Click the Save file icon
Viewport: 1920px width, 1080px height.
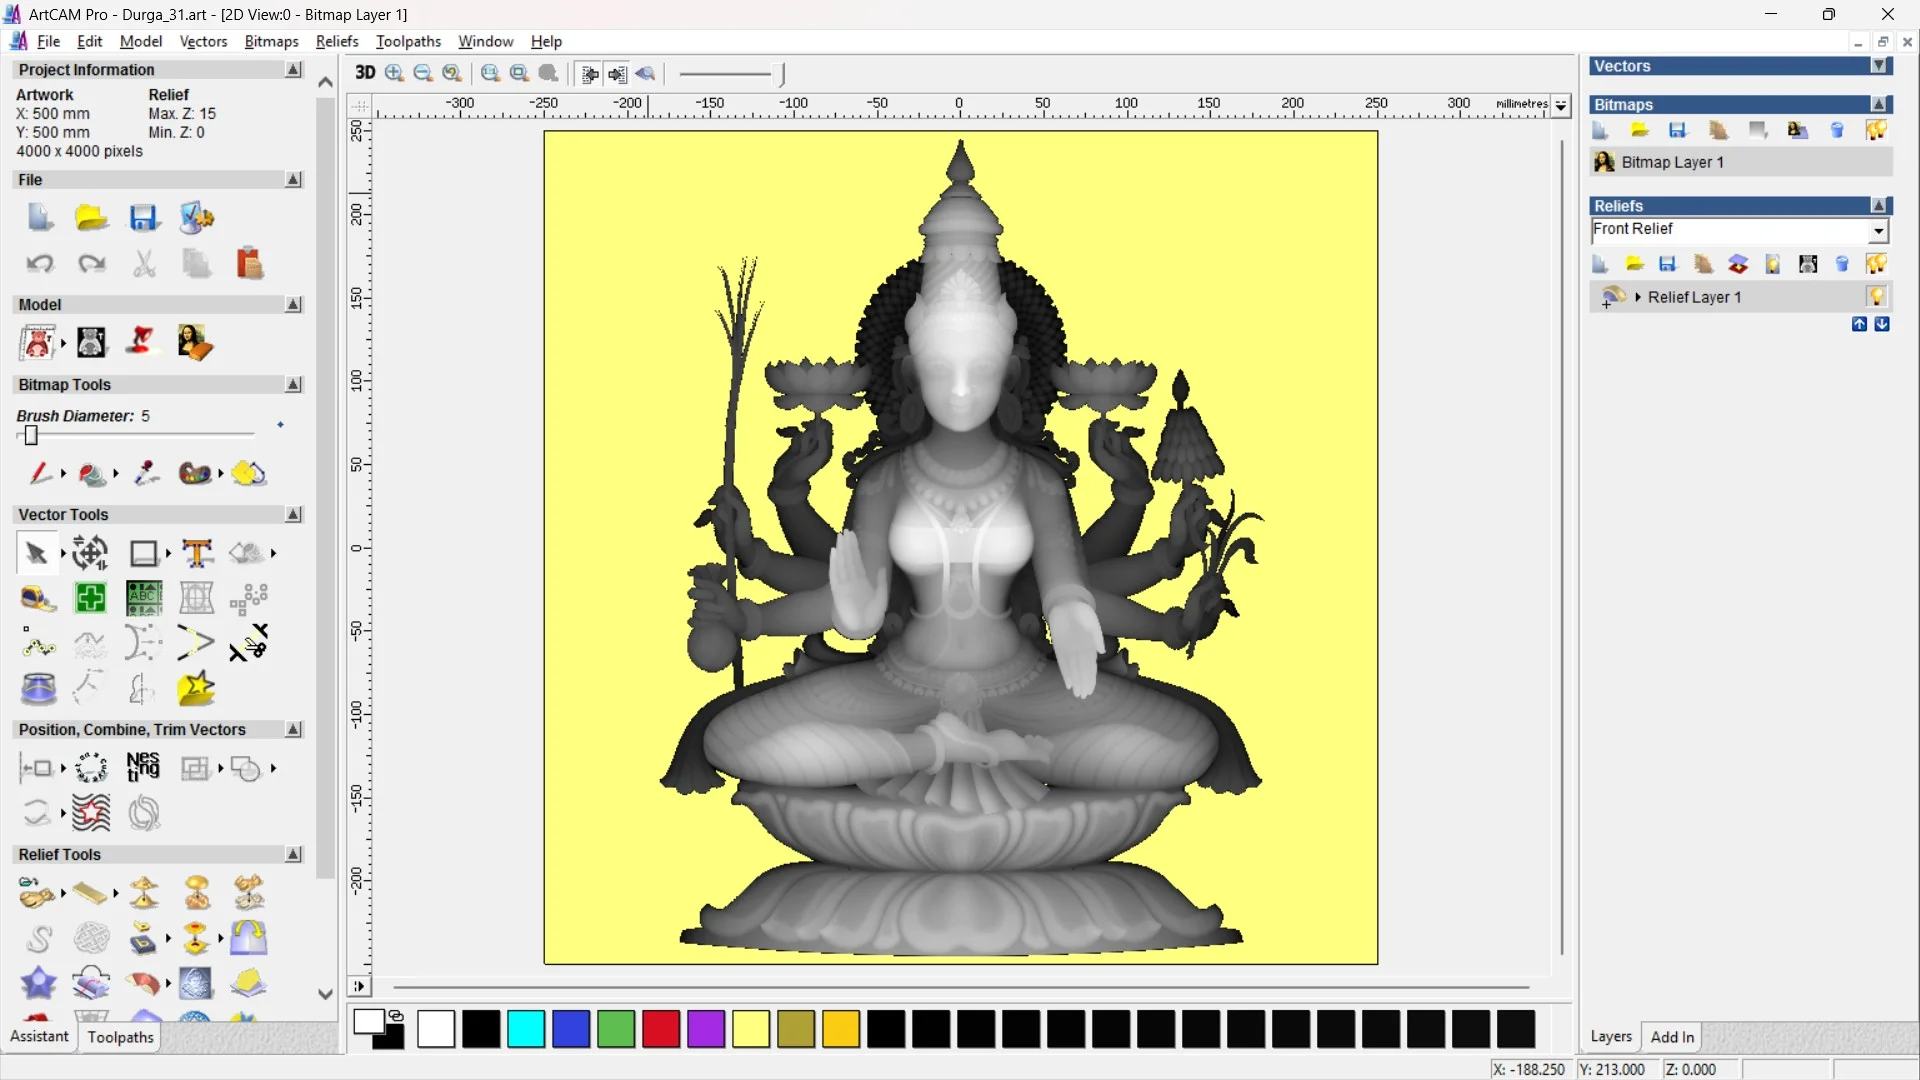point(144,218)
